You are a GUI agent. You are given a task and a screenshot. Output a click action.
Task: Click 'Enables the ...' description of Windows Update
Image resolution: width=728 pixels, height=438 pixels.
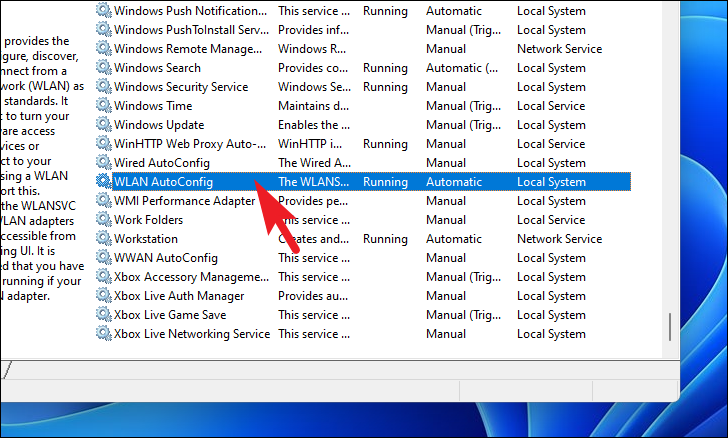pyautogui.click(x=314, y=125)
